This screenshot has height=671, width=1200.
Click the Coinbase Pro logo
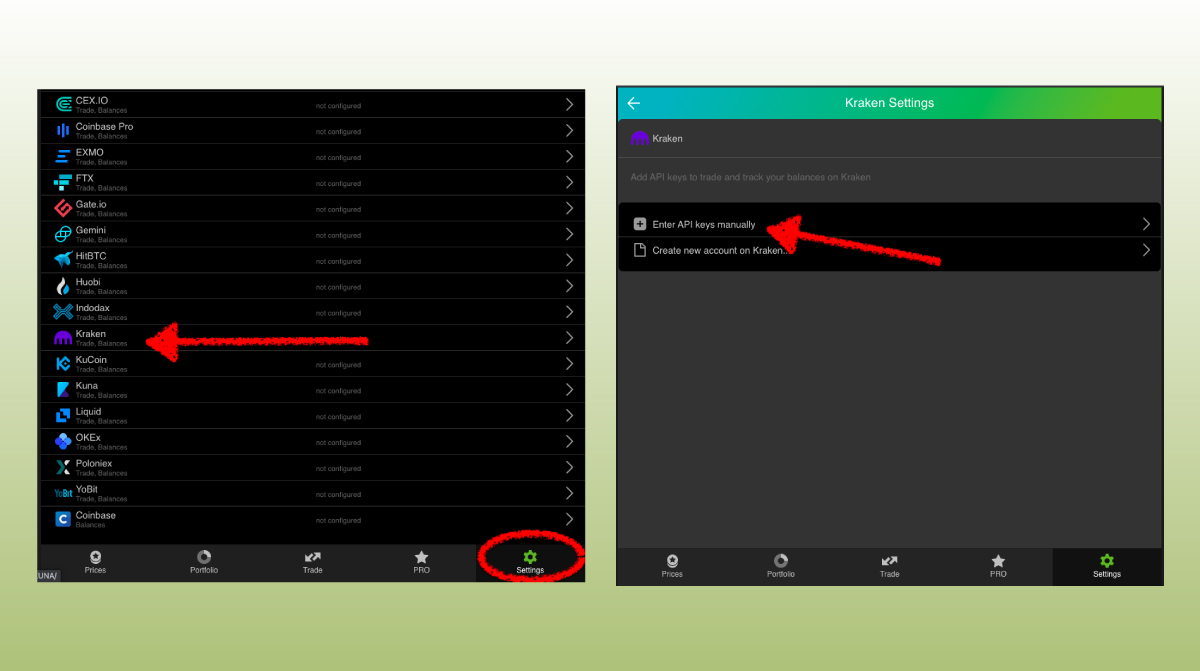62,131
